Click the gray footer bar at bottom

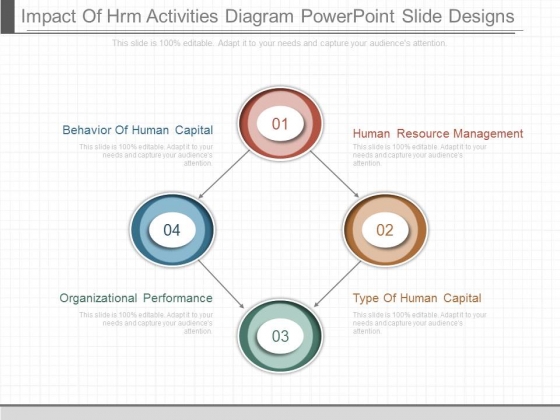pos(280,412)
